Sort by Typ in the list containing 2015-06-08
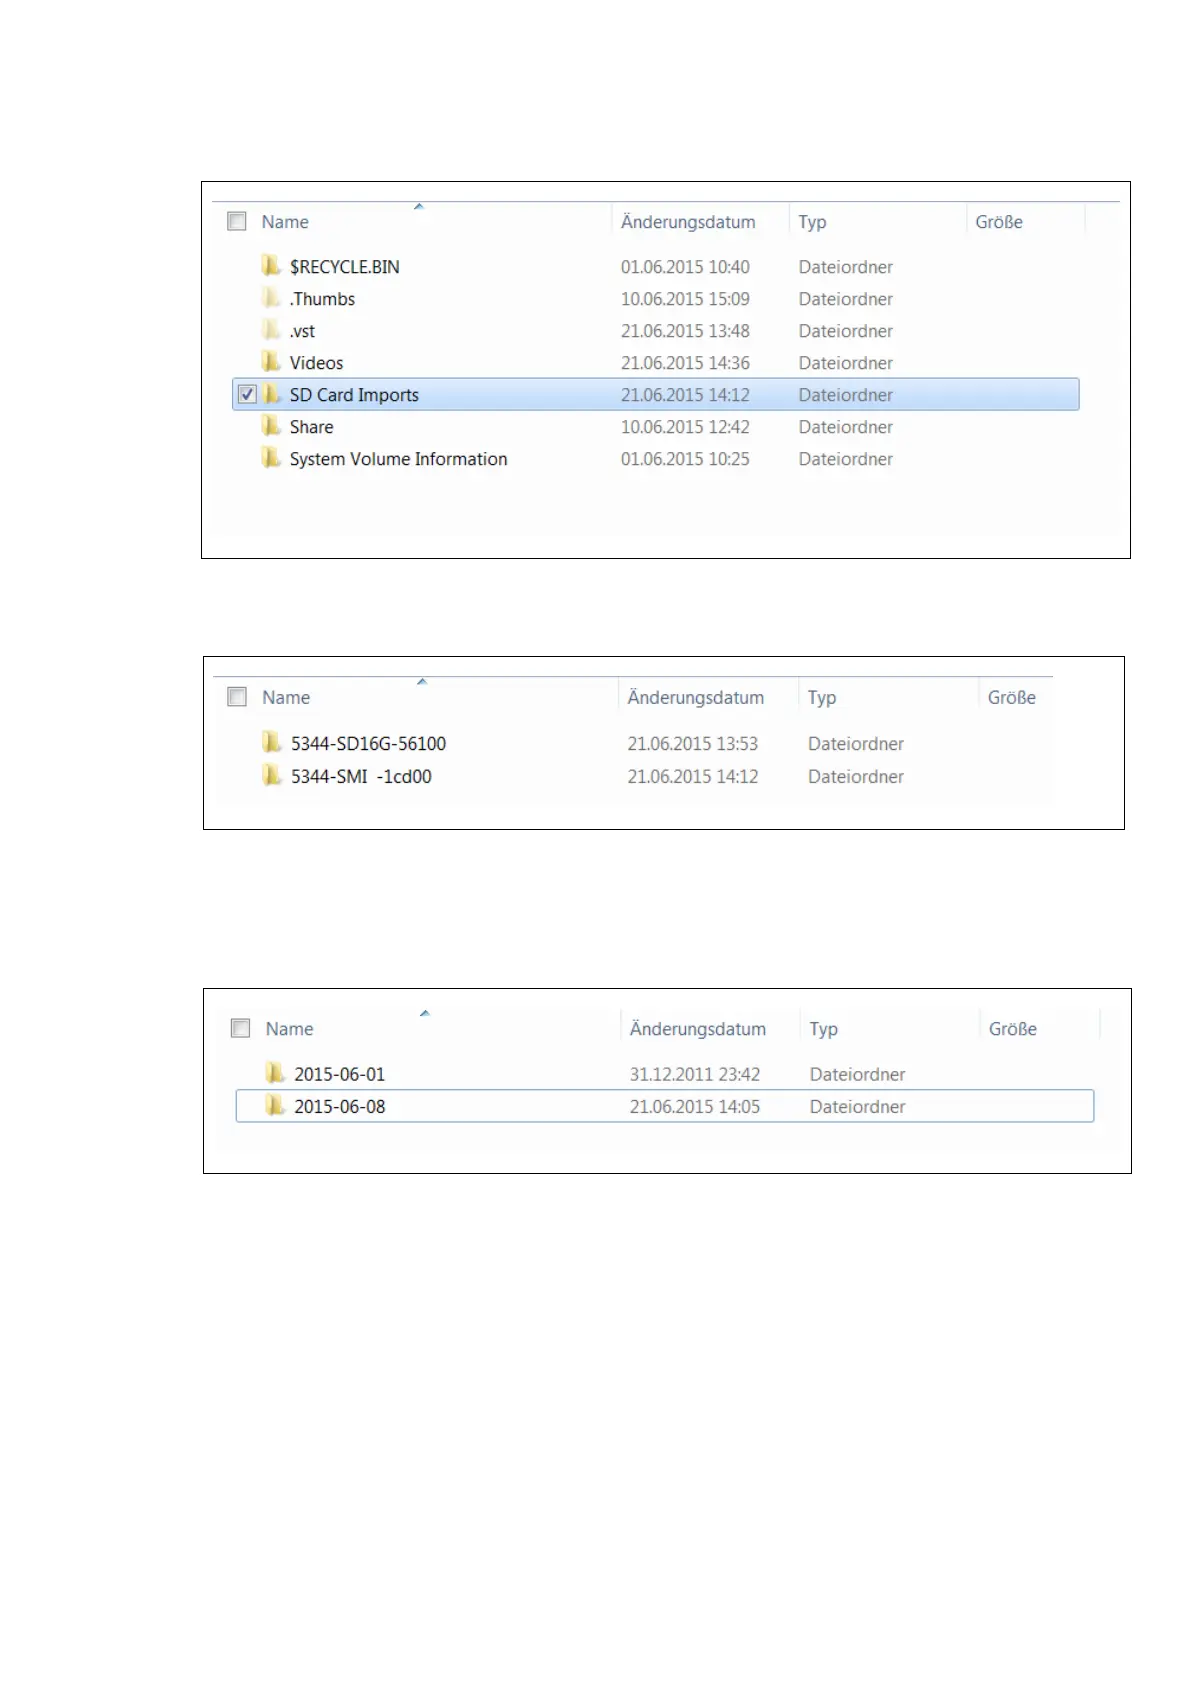This screenshot has height=1684, width=1191. pyautogui.click(x=824, y=1030)
